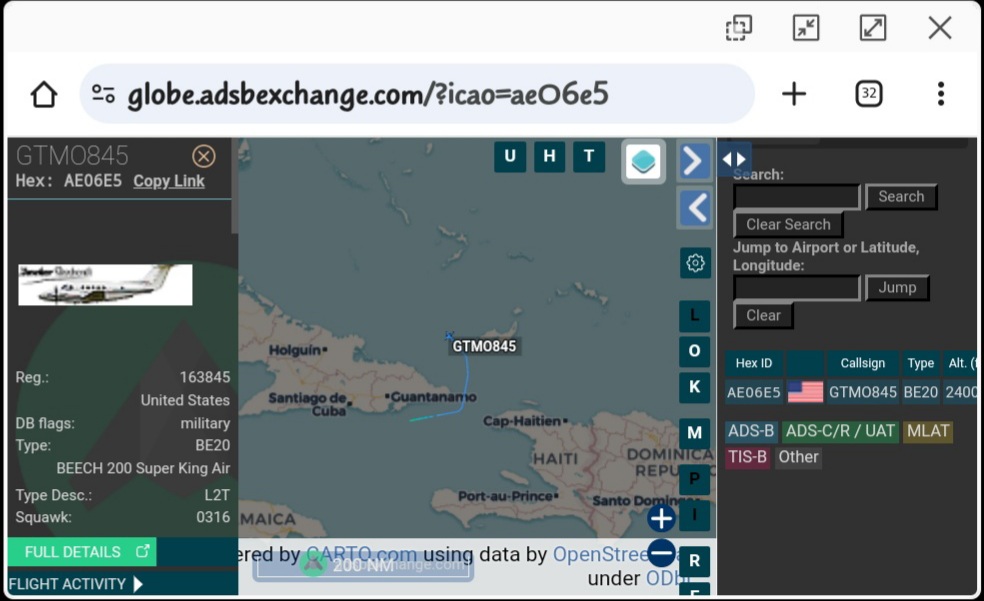984x601 pixels.
Task: Click the left chevron sidebar button
Action: click(x=695, y=208)
